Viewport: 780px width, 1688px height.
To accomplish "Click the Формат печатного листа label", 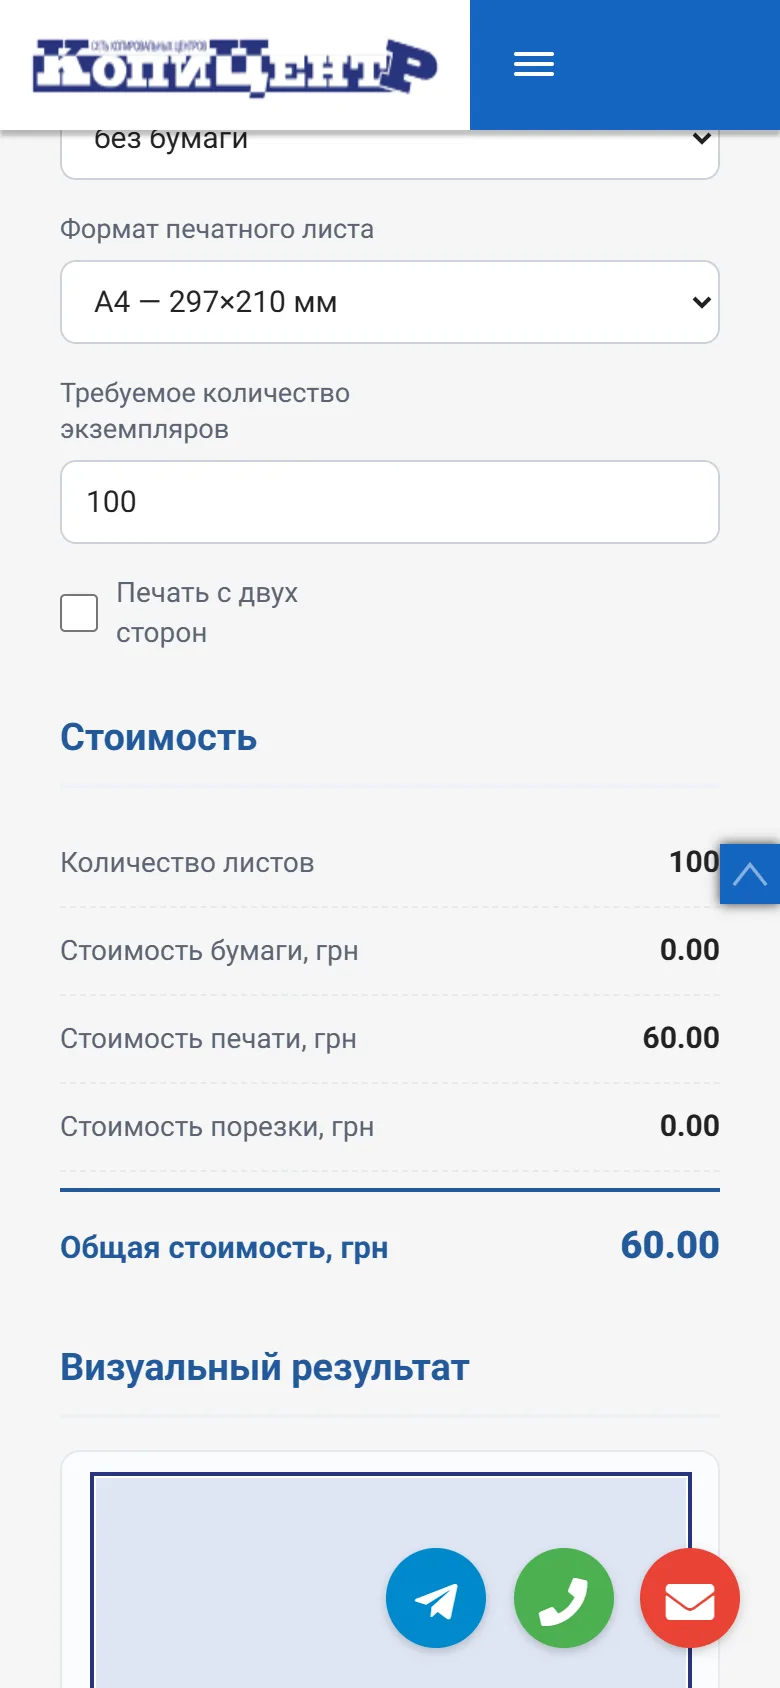I will [x=217, y=229].
